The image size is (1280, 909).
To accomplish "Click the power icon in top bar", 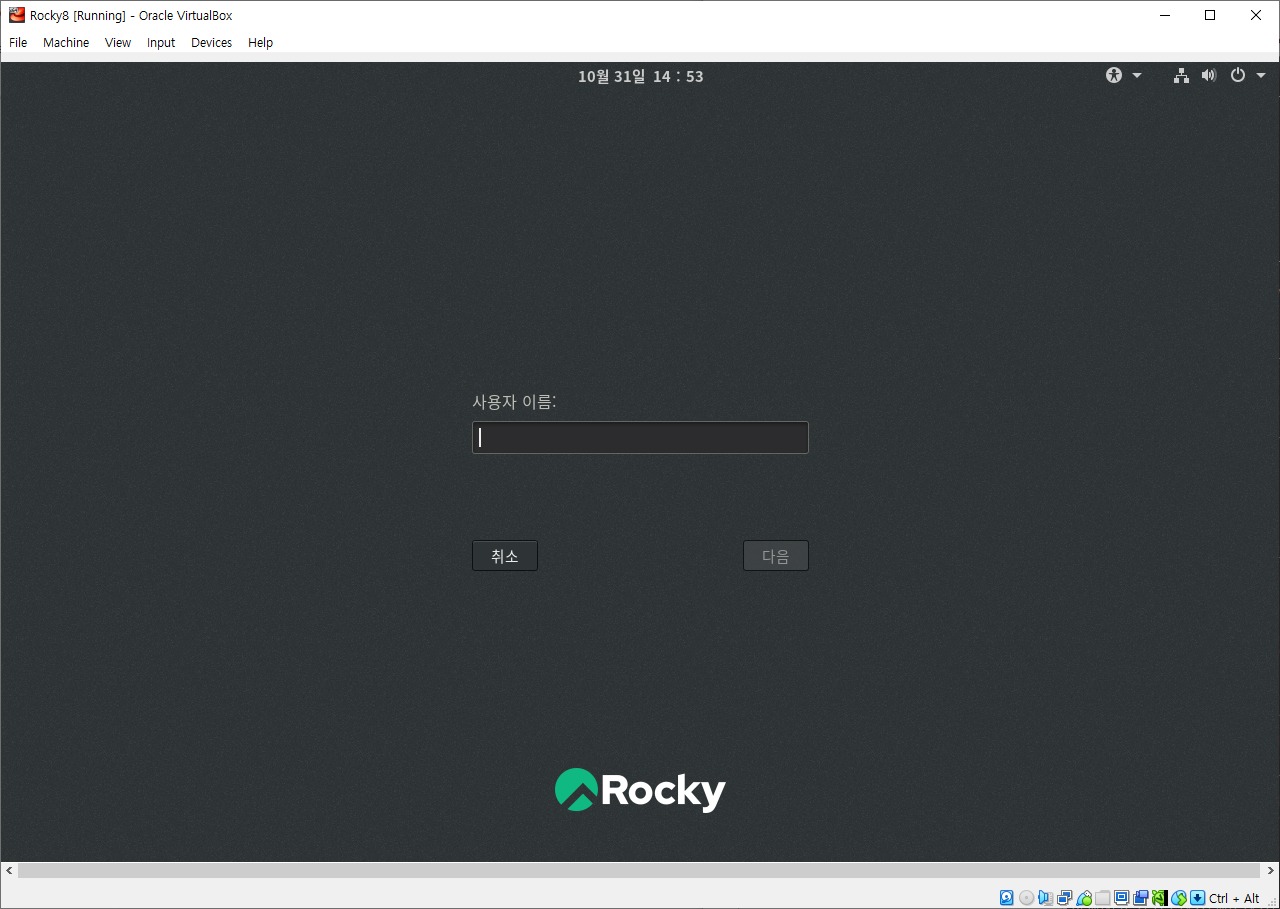I will click(1238, 75).
